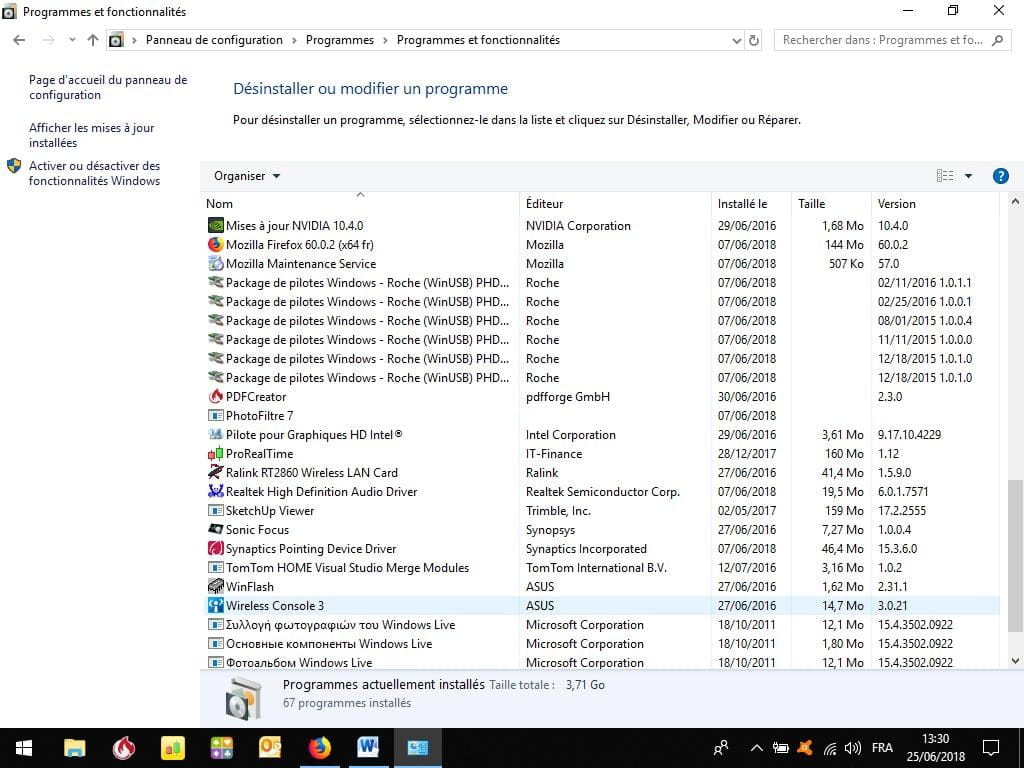Click the battery power tray icon
The width and height of the screenshot is (1024, 768).
pos(781,748)
